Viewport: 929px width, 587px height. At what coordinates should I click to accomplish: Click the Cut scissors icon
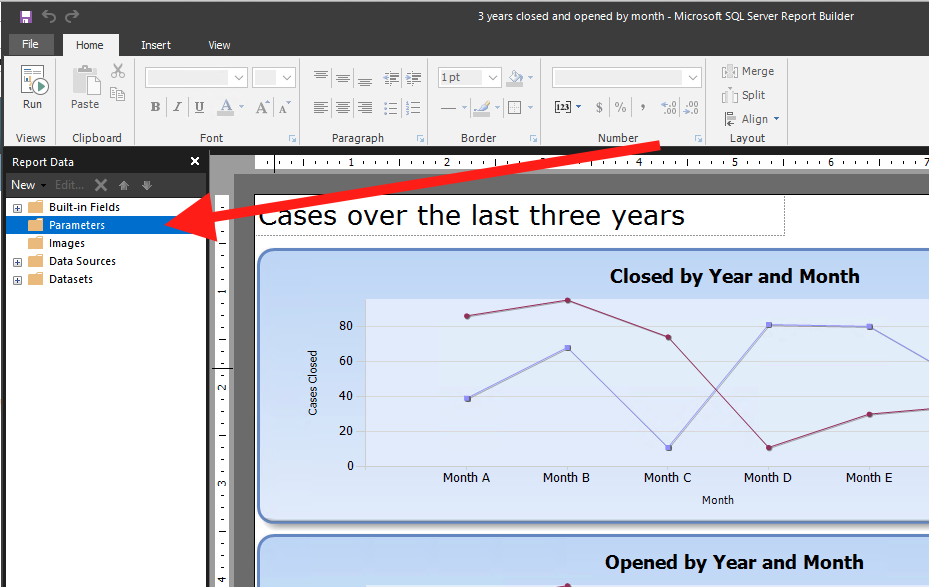(118, 71)
